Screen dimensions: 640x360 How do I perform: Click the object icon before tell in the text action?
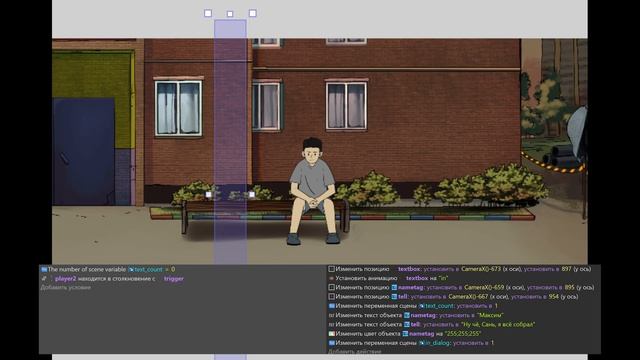[x=407, y=324]
